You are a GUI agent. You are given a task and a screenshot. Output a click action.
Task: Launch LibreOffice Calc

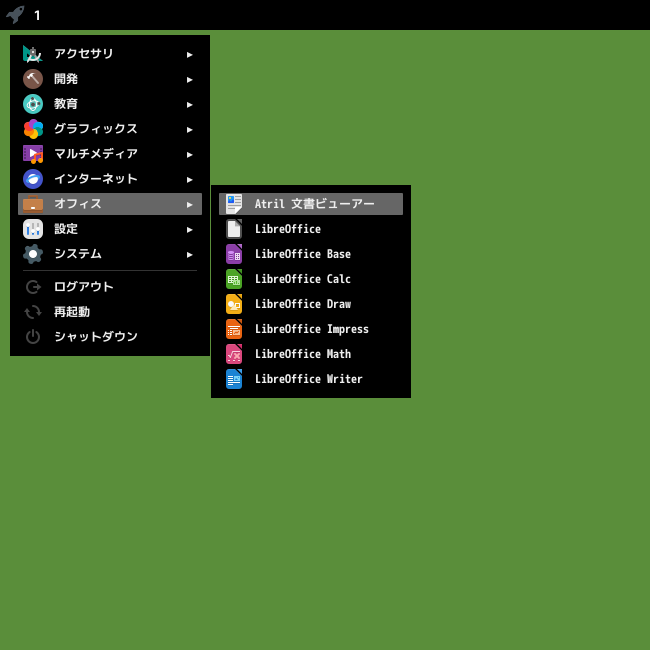(311, 279)
